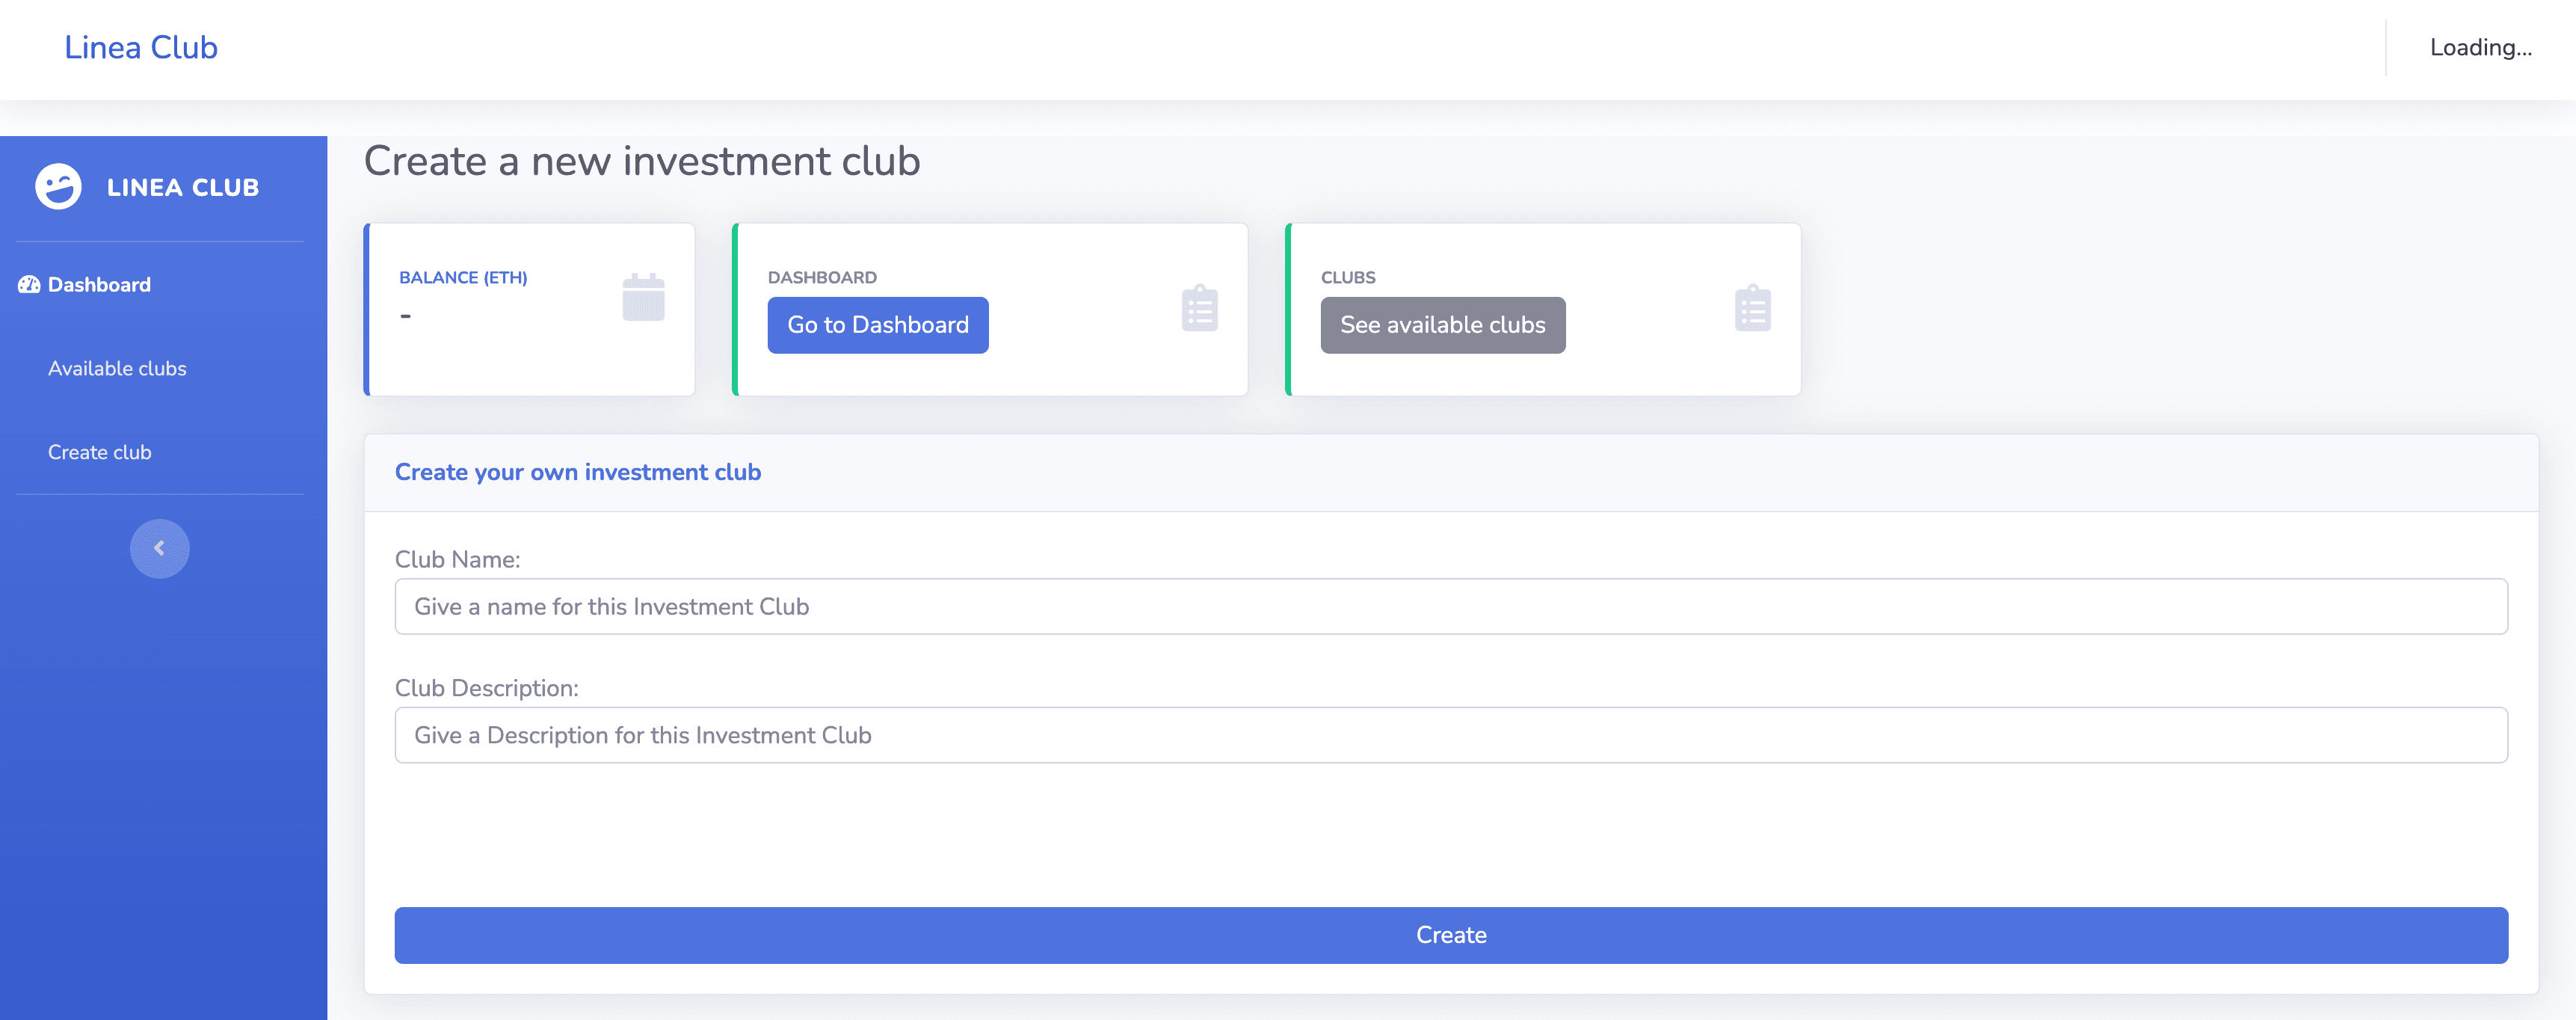Click the Create button
This screenshot has width=2576, height=1020.
1450,935
